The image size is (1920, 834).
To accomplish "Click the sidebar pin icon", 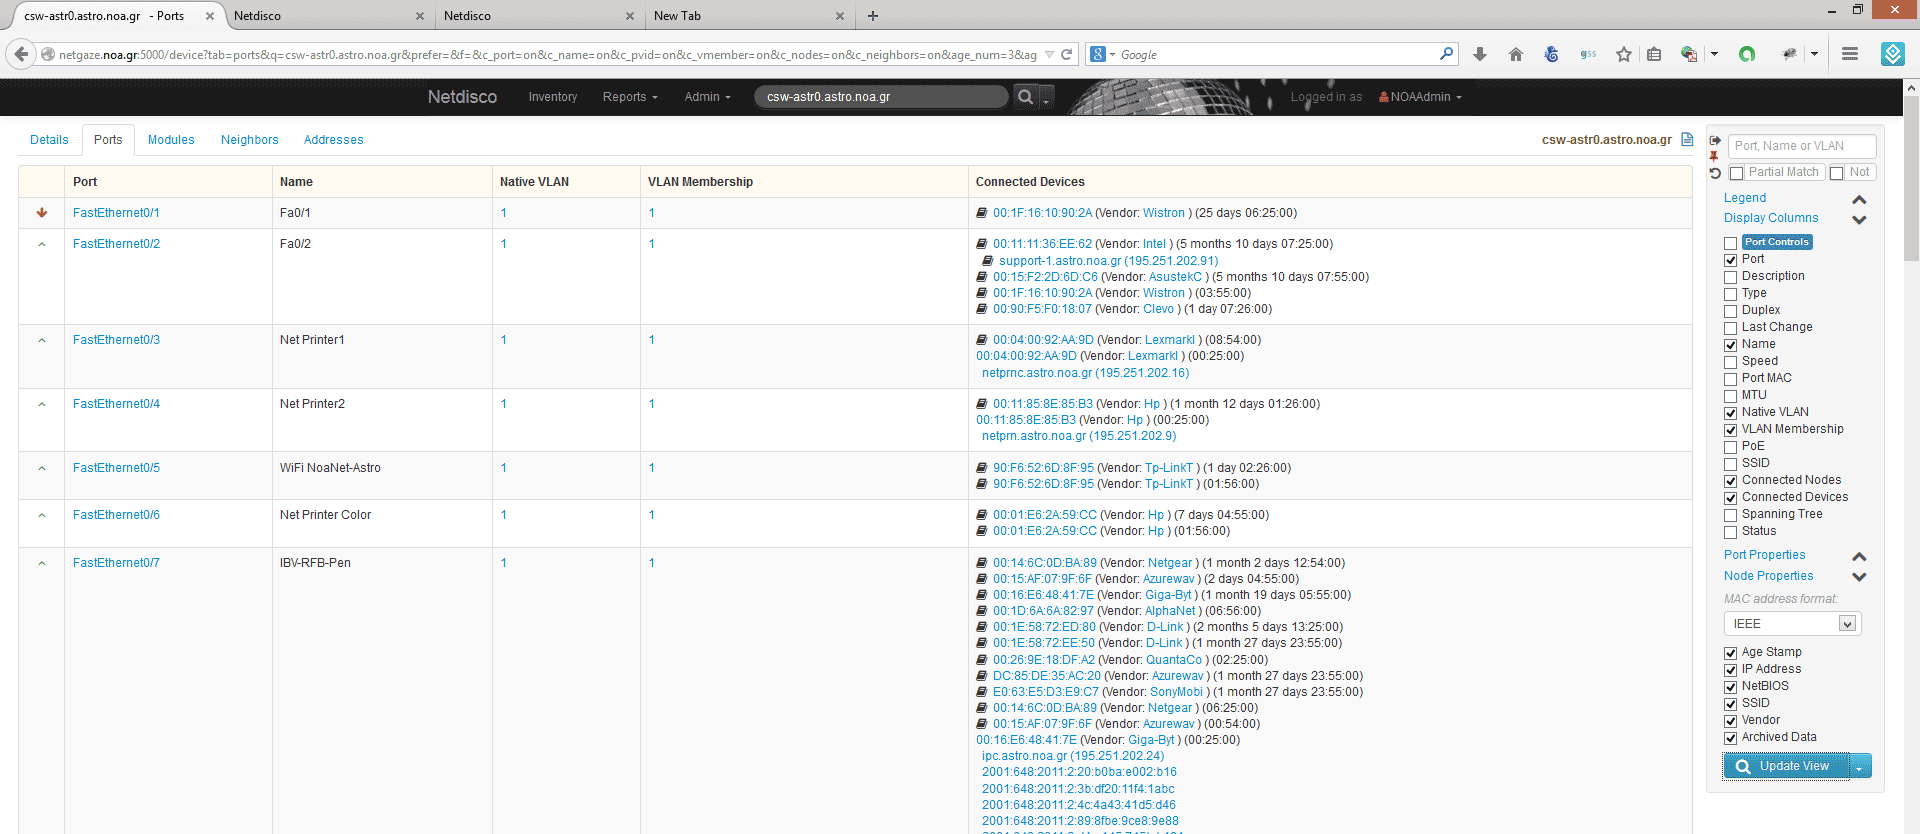I will pyautogui.click(x=1714, y=156).
